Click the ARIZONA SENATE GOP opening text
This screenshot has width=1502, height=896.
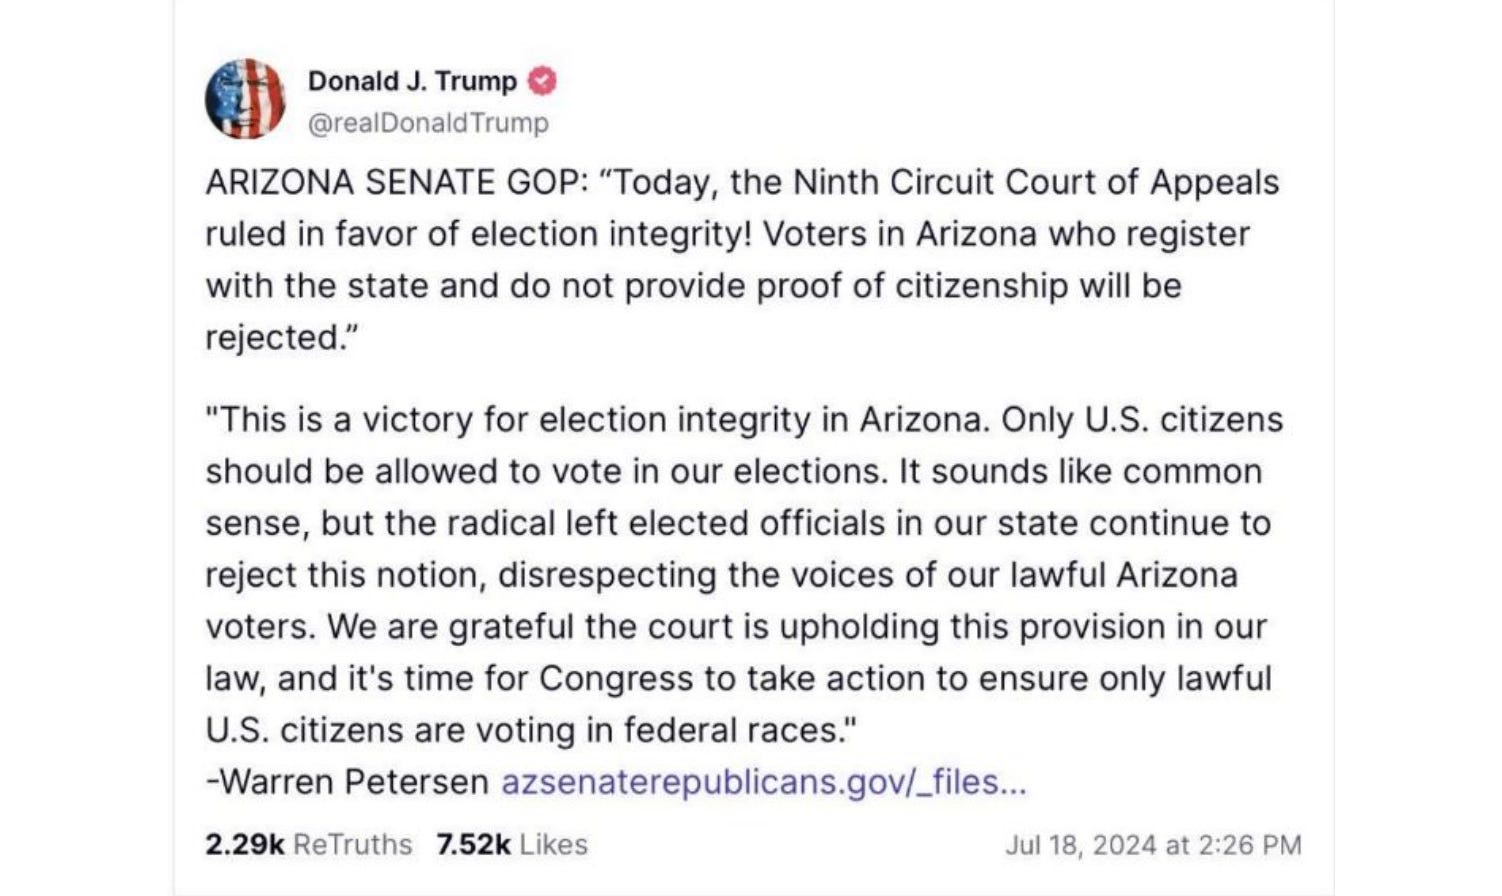(x=390, y=183)
